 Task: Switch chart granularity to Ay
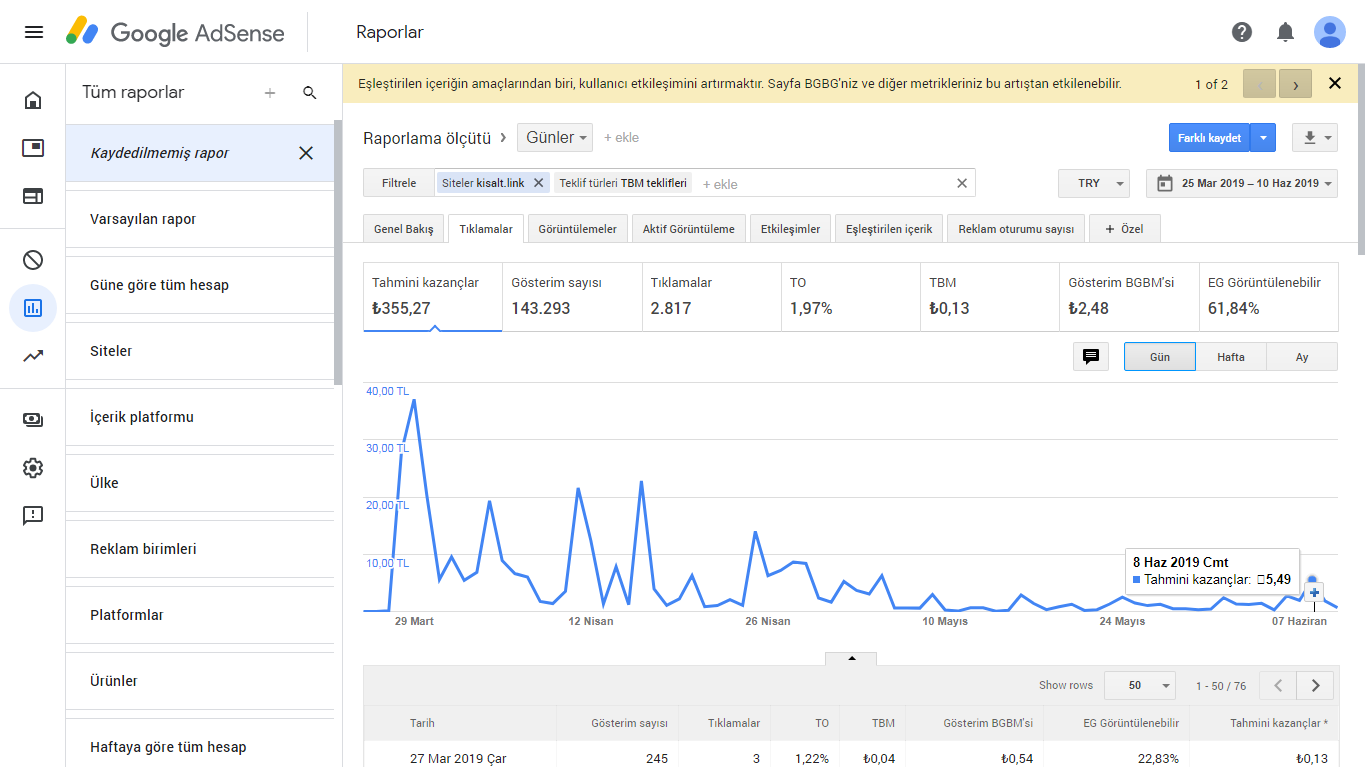[x=1302, y=357]
